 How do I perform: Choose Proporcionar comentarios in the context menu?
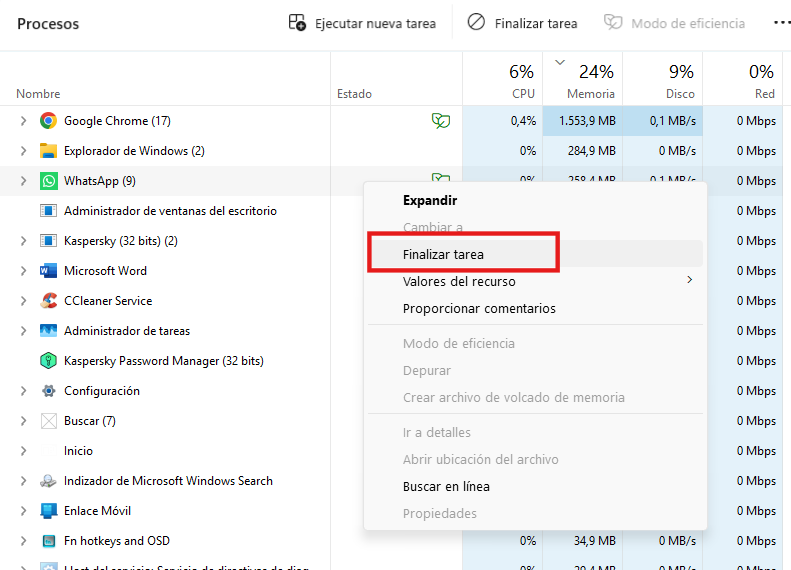pos(535,309)
